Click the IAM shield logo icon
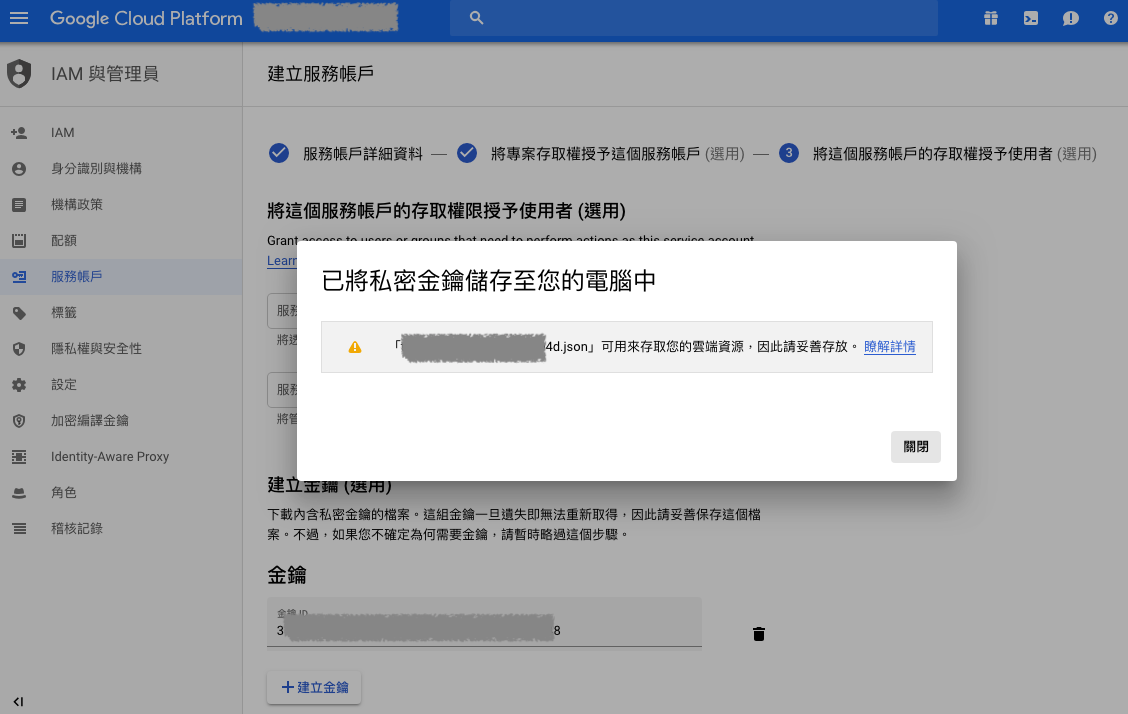This screenshot has height=714, width=1128. [x=20, y=74]
